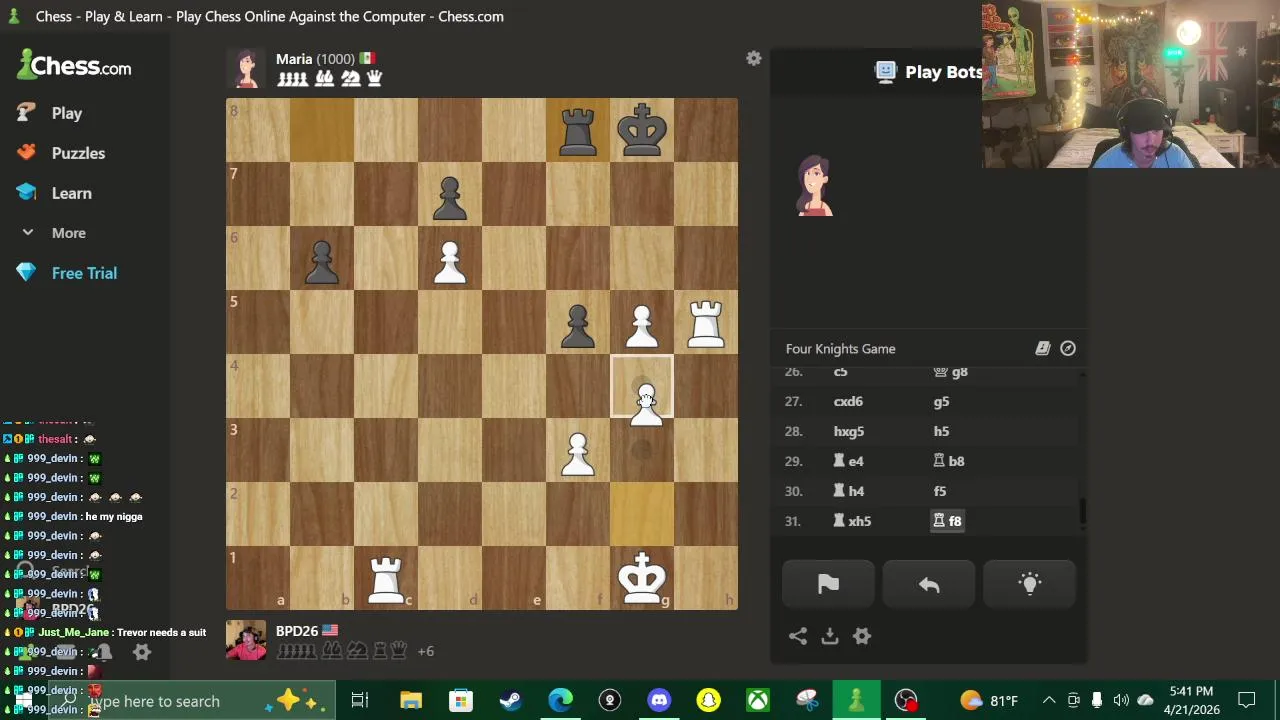Select the white king on g1
Image resolution: width=1280 pixels, height=720 pixels.
642,578
